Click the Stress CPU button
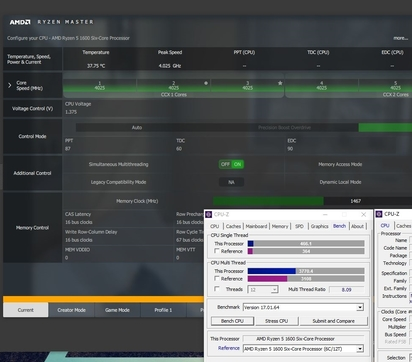 click(x=276, y=321)
